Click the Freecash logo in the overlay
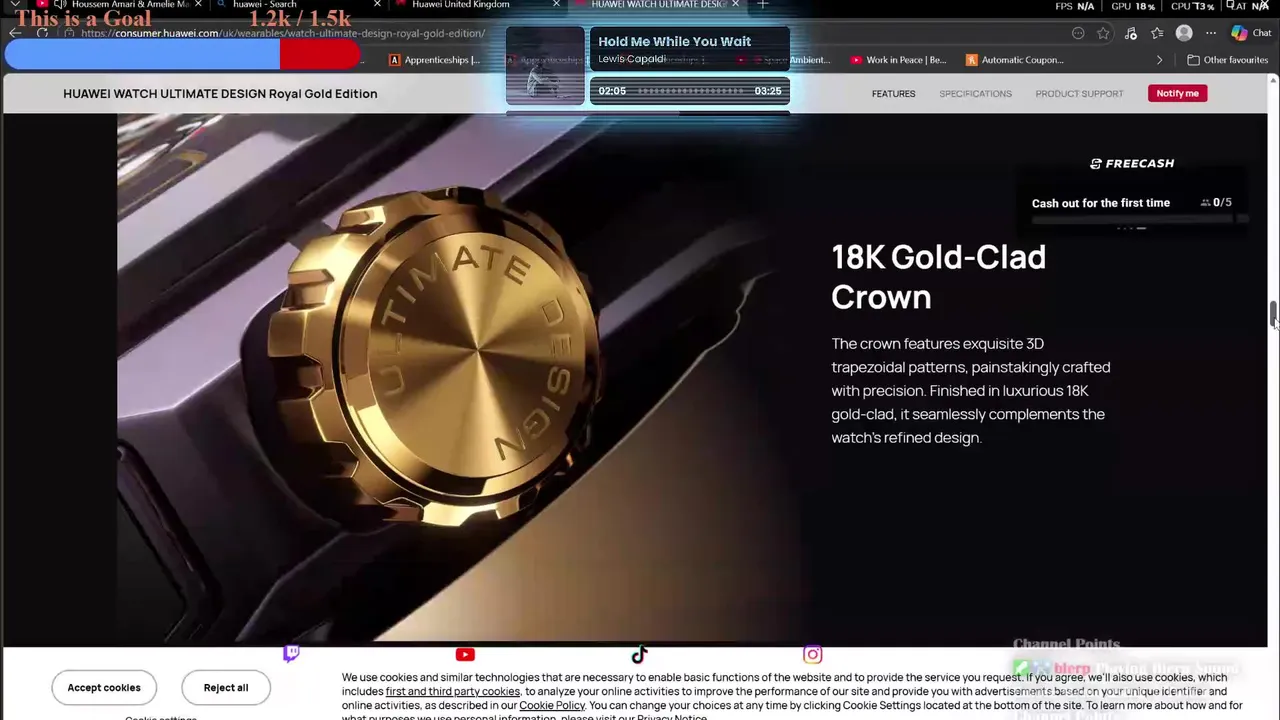This screenshot has height=720, width=1280. (1132, 163)
